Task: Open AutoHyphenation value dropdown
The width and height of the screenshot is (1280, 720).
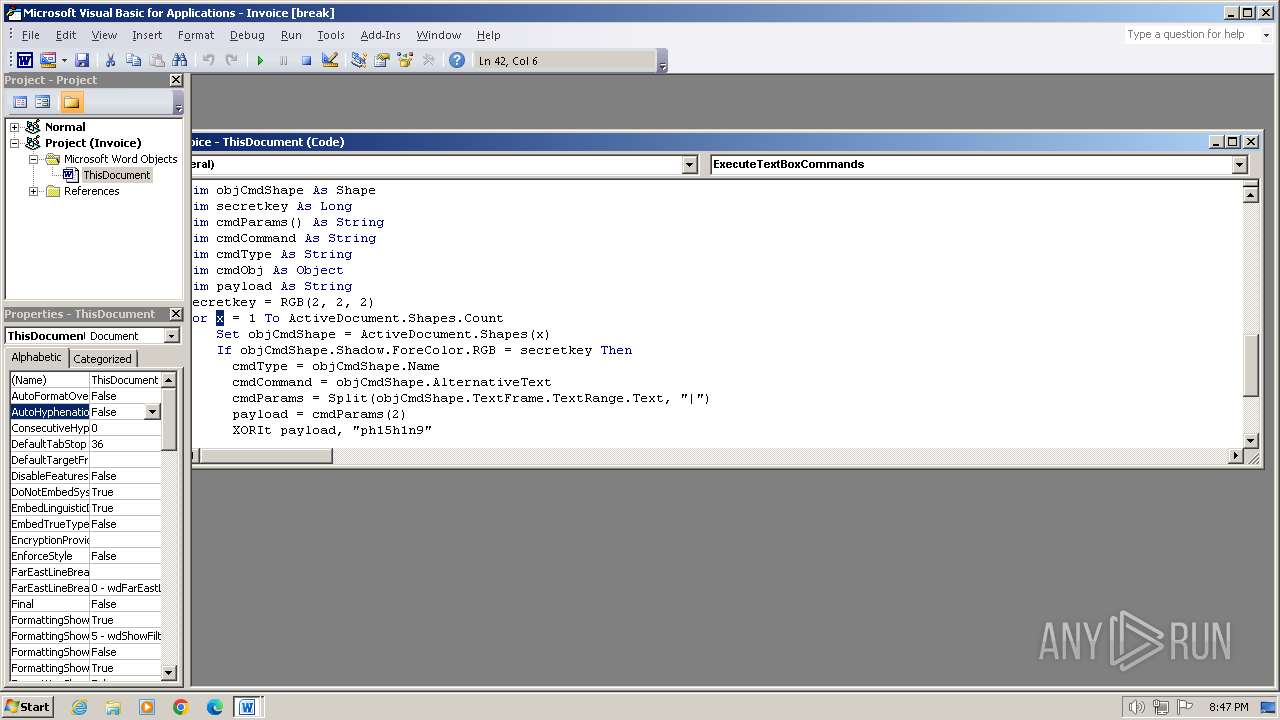Action: tap(152, 412)
